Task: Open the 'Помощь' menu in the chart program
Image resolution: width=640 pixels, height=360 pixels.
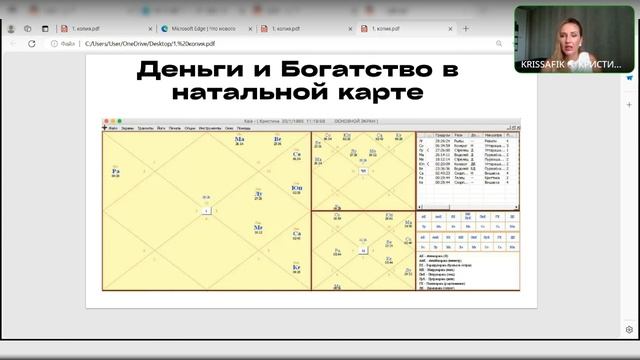Action: 244,128
